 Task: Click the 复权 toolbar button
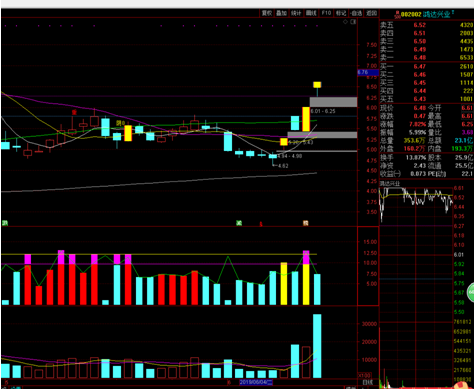pyautogui.click(x=267, y=13)
